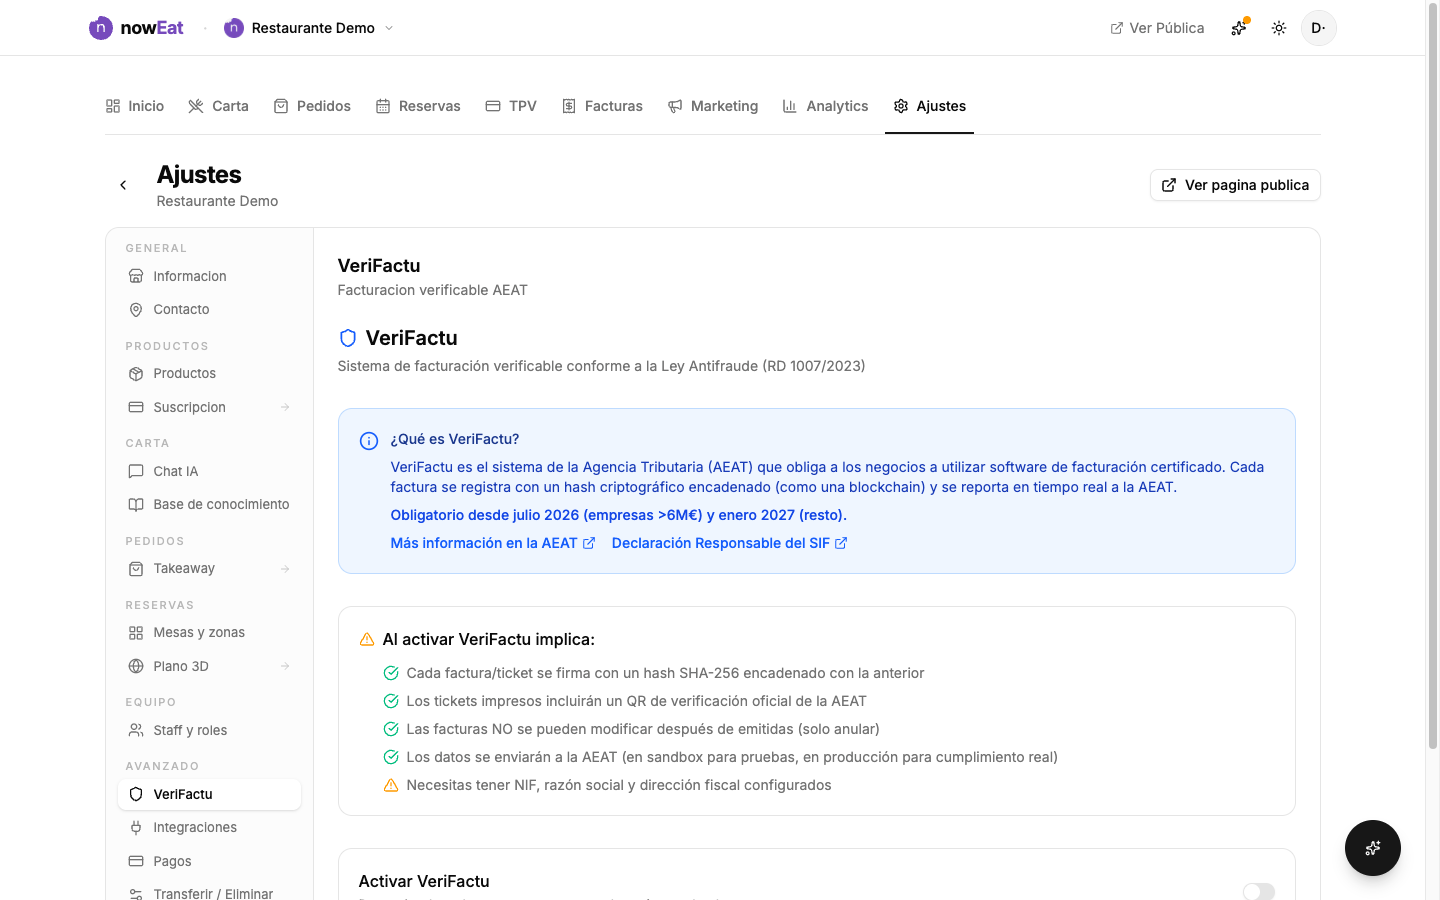Image resolution: width=1440 pixels, height=900 pixels.
Task: Switch to the Carta tab
Action: pos(219,106)
